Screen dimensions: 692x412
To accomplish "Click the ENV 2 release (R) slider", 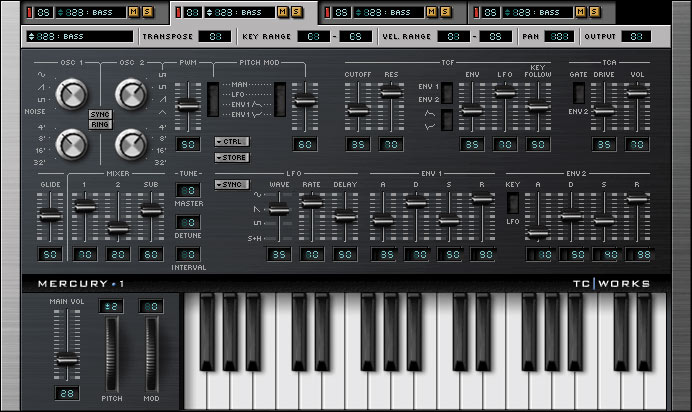I will (637, 217).
